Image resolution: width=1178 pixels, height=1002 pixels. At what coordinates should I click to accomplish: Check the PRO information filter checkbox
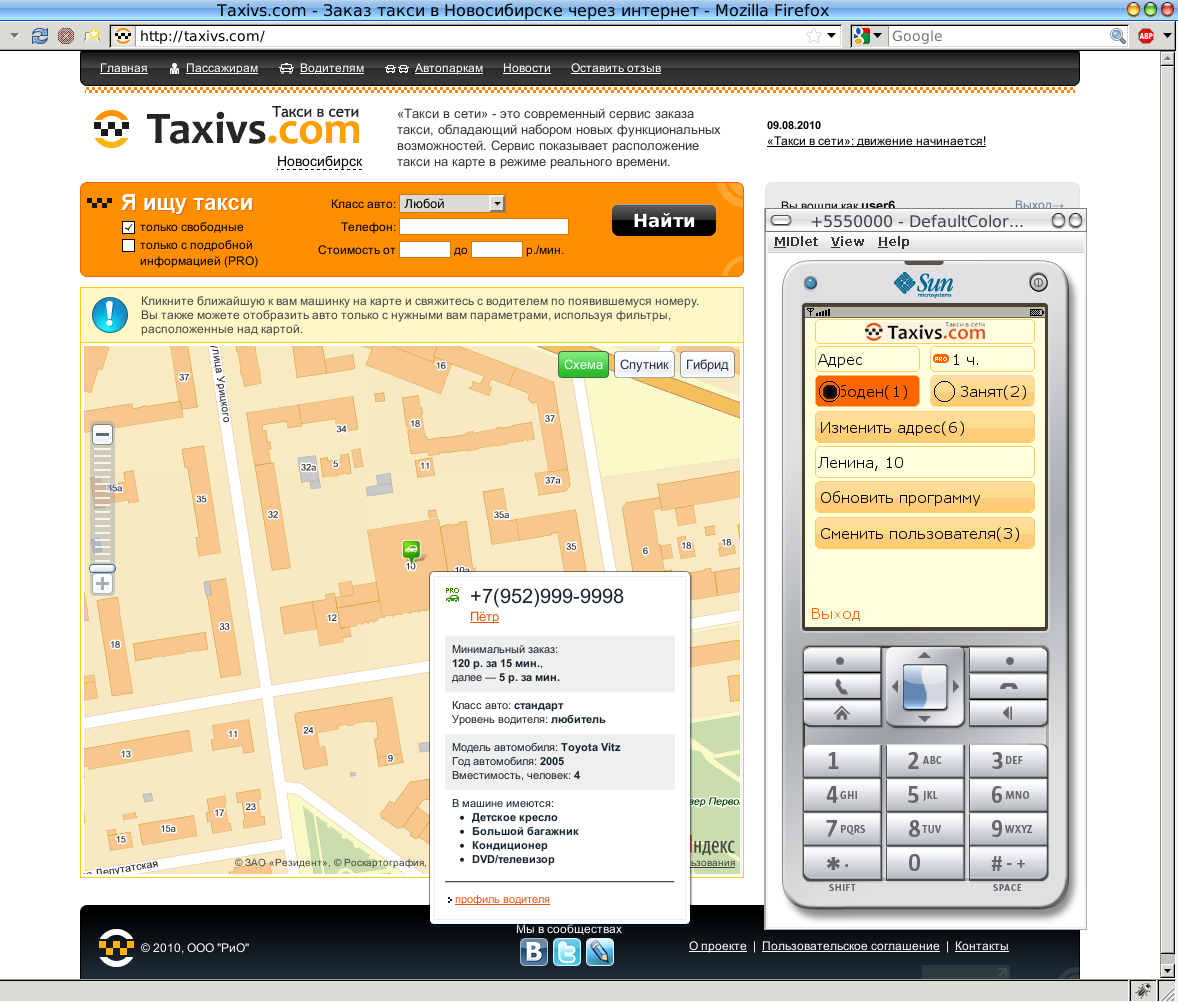(128, 245)
